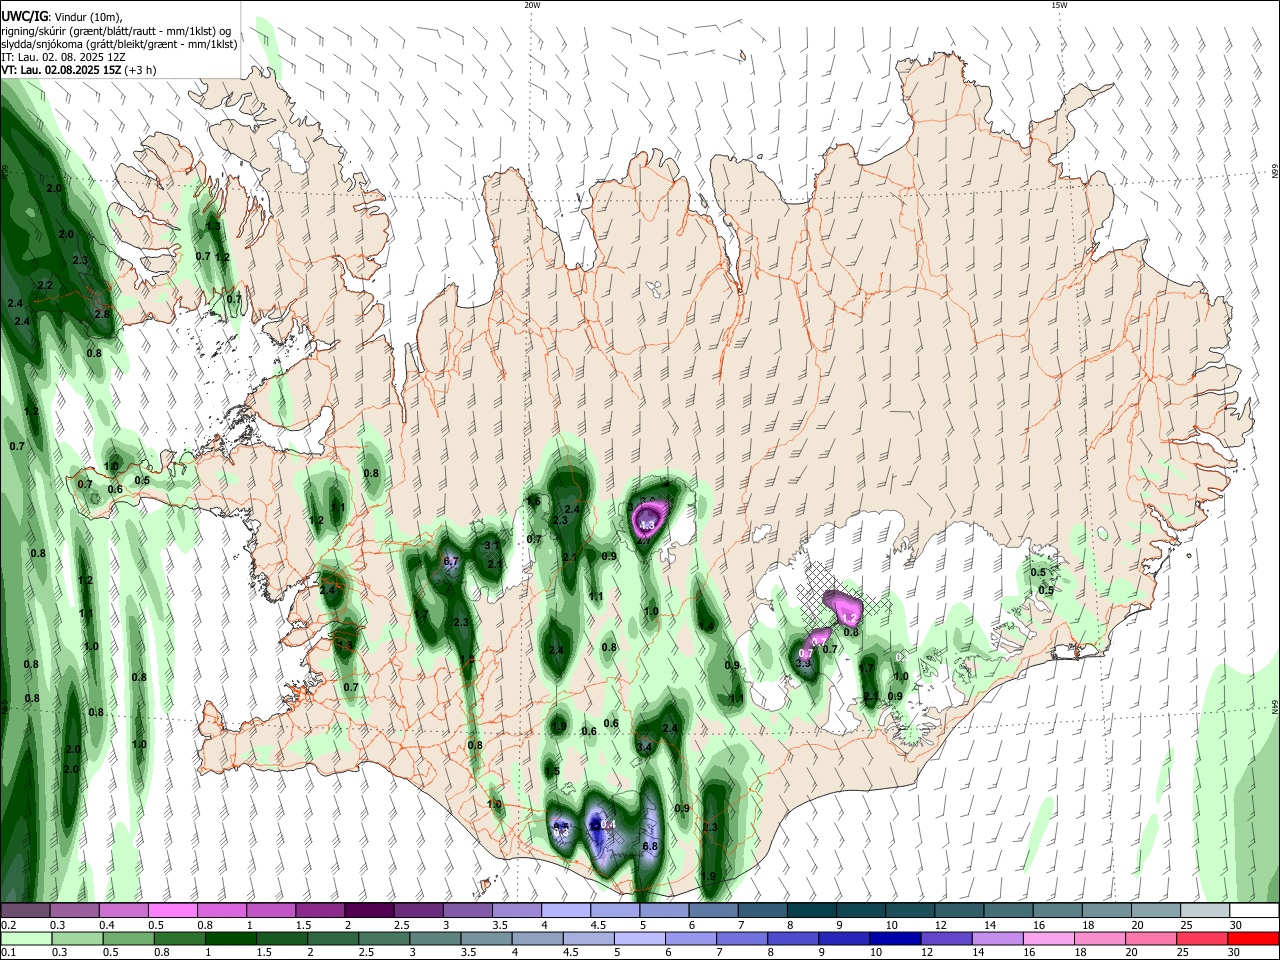Click the 0.1 label under the legend

click(x=8, y=952)
